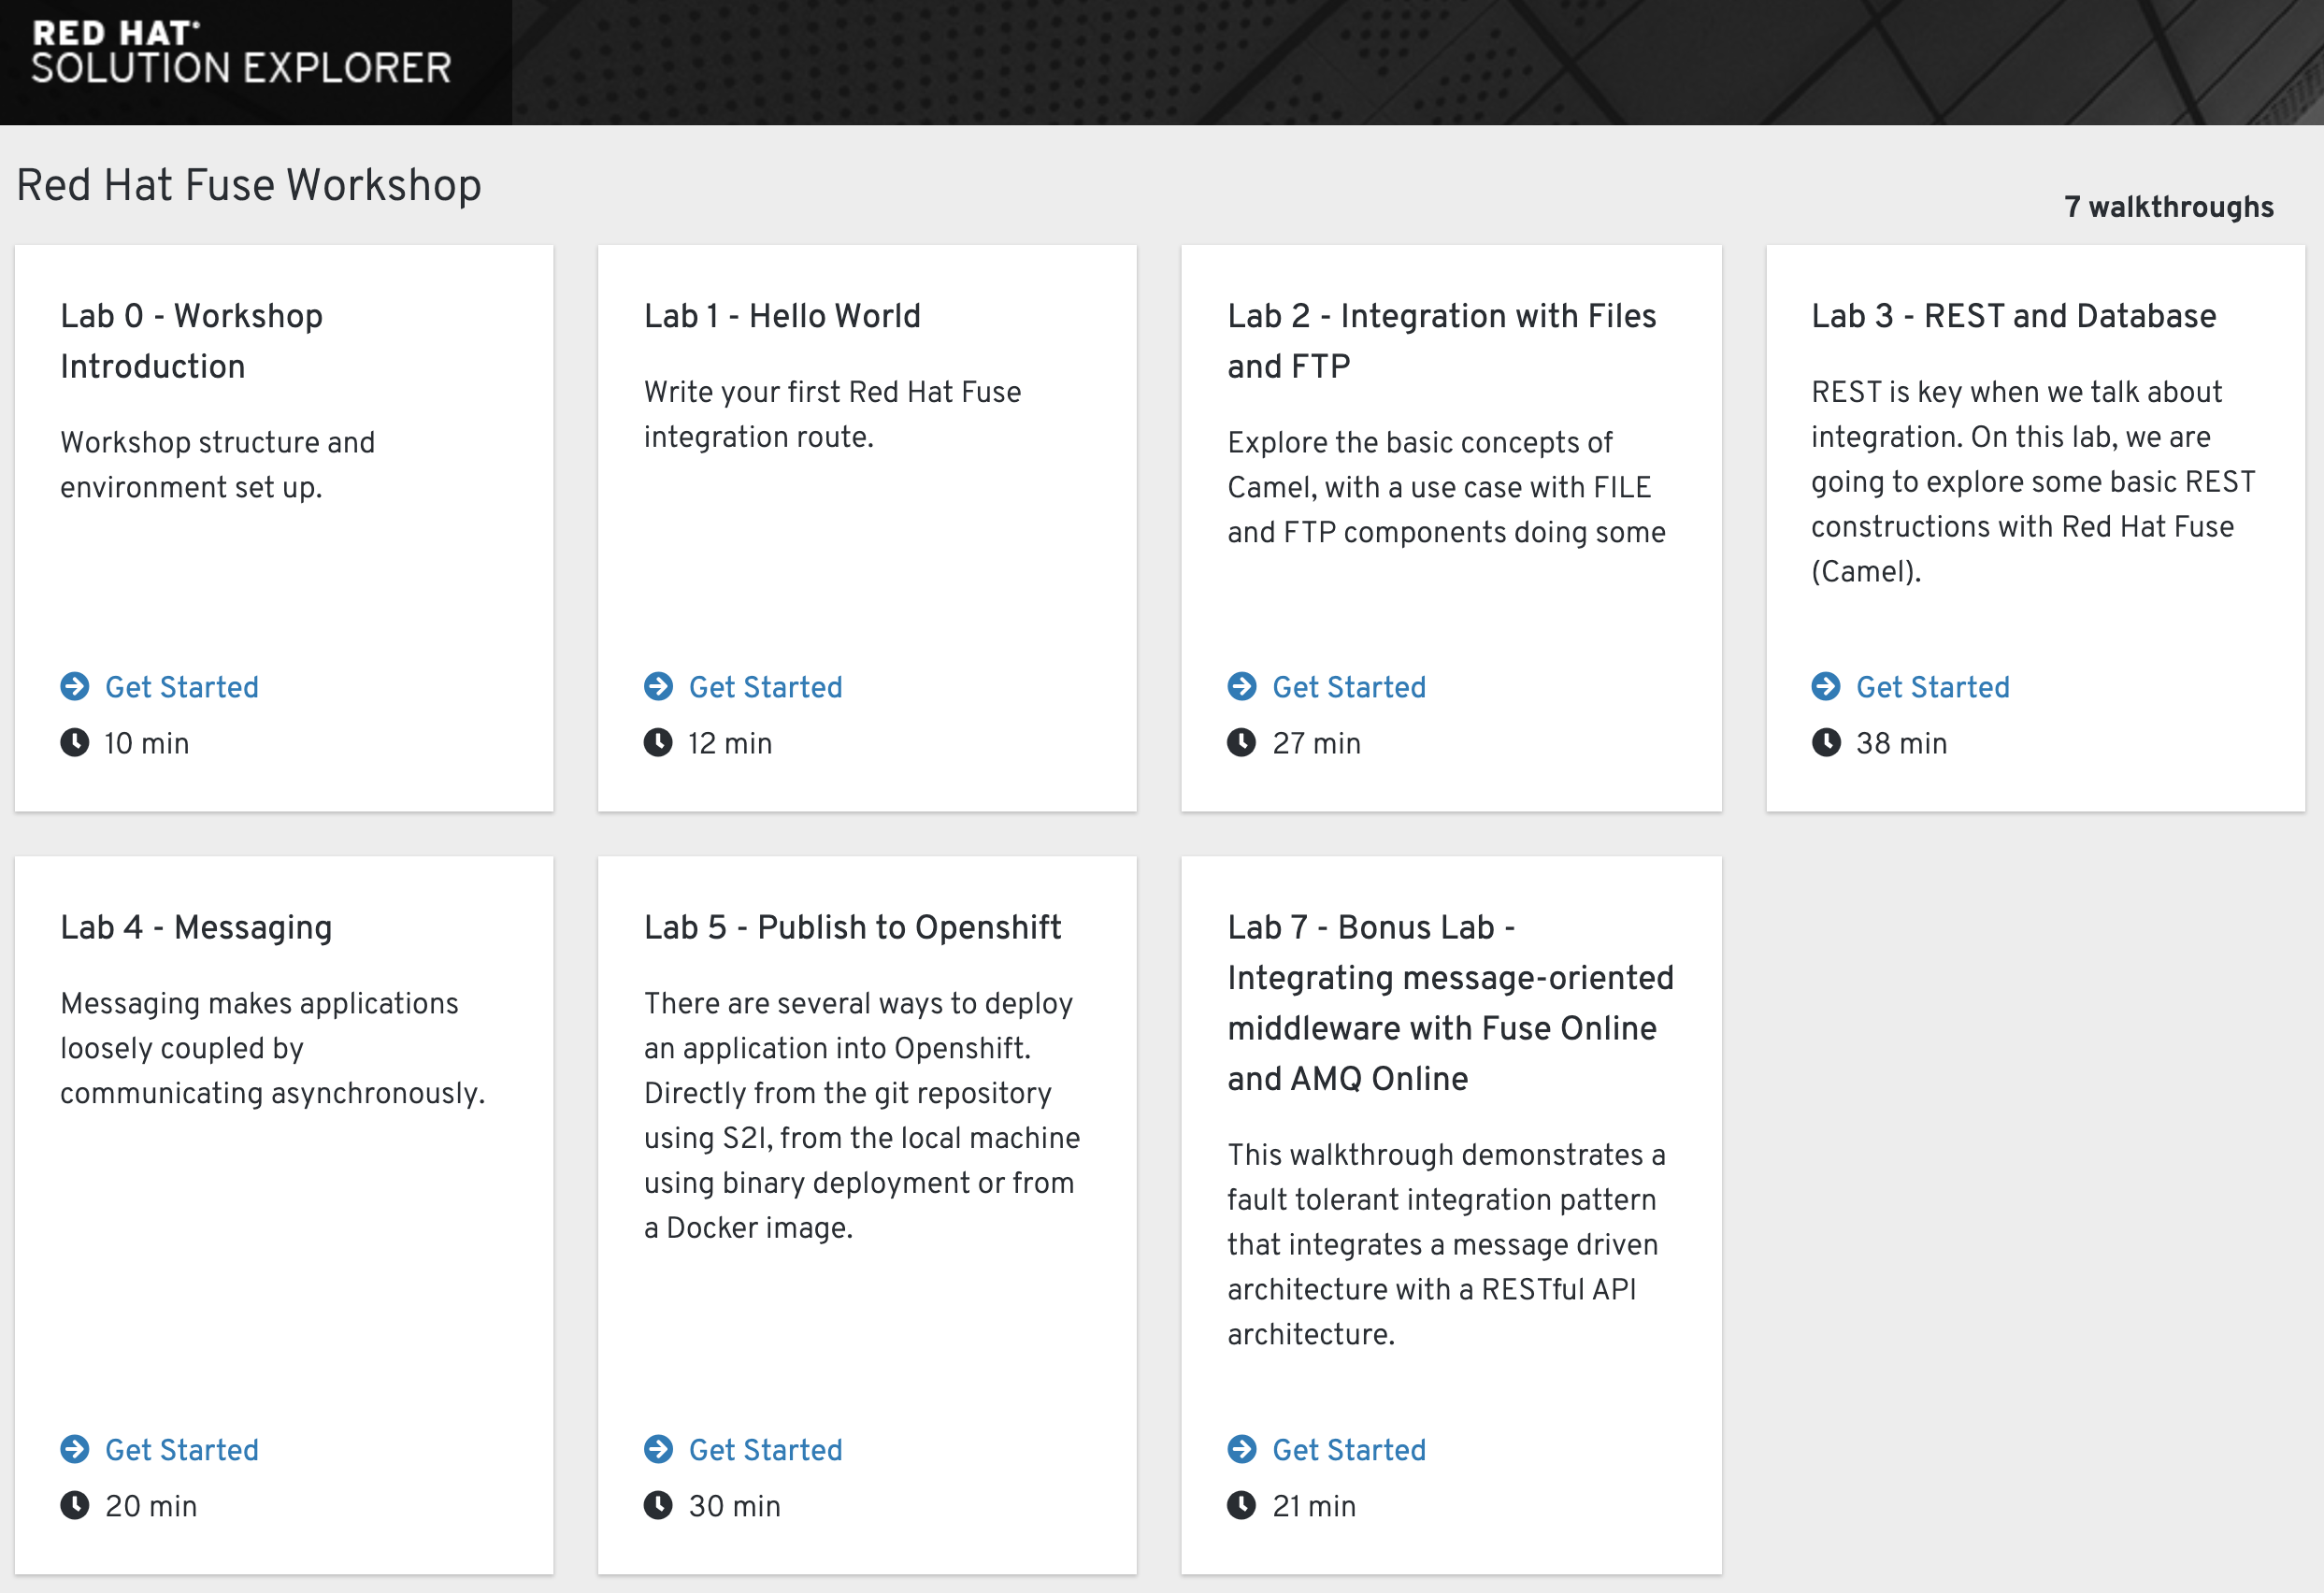The image size is (2324, 1593).
Task: Click the Lab 1 Get Started arrow icon
Action: [x=658, y=686]
